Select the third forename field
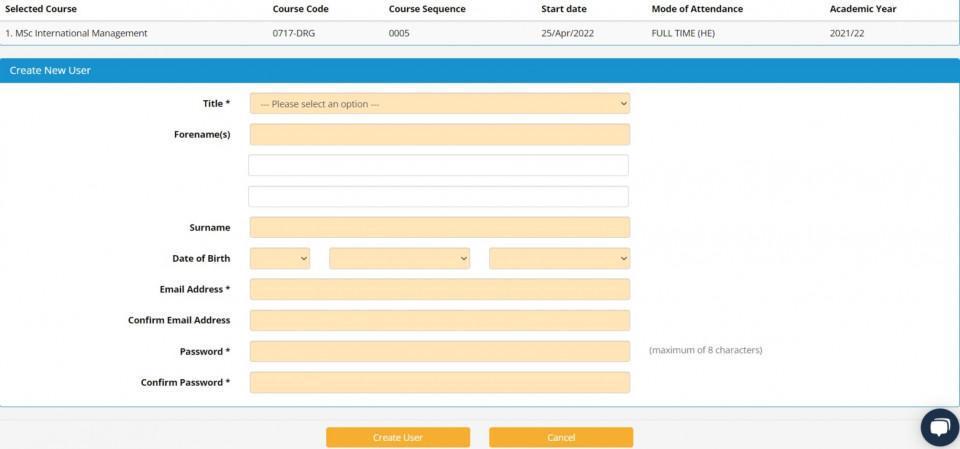Image resolution: width=960 pixels, height=449 pixels. pos(438,197)
